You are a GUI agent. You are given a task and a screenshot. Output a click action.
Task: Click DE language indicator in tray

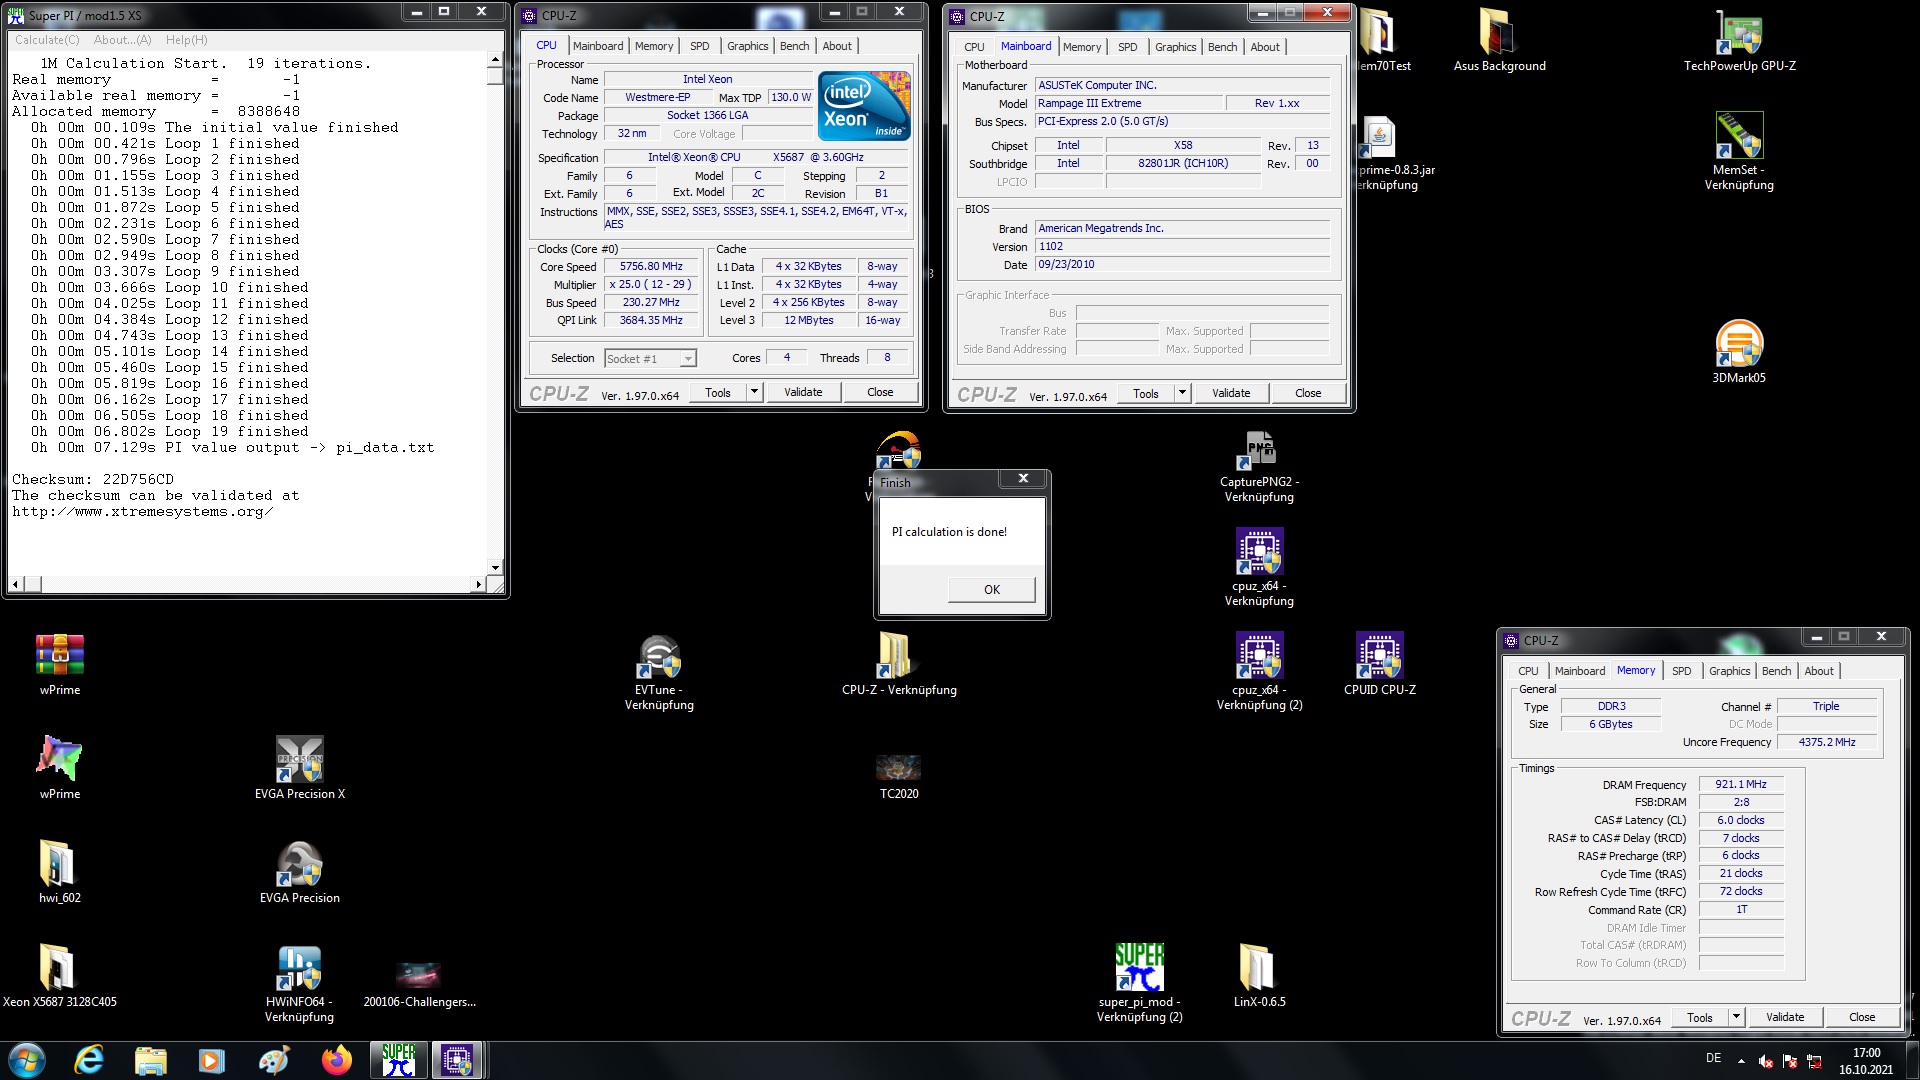1713,1058
